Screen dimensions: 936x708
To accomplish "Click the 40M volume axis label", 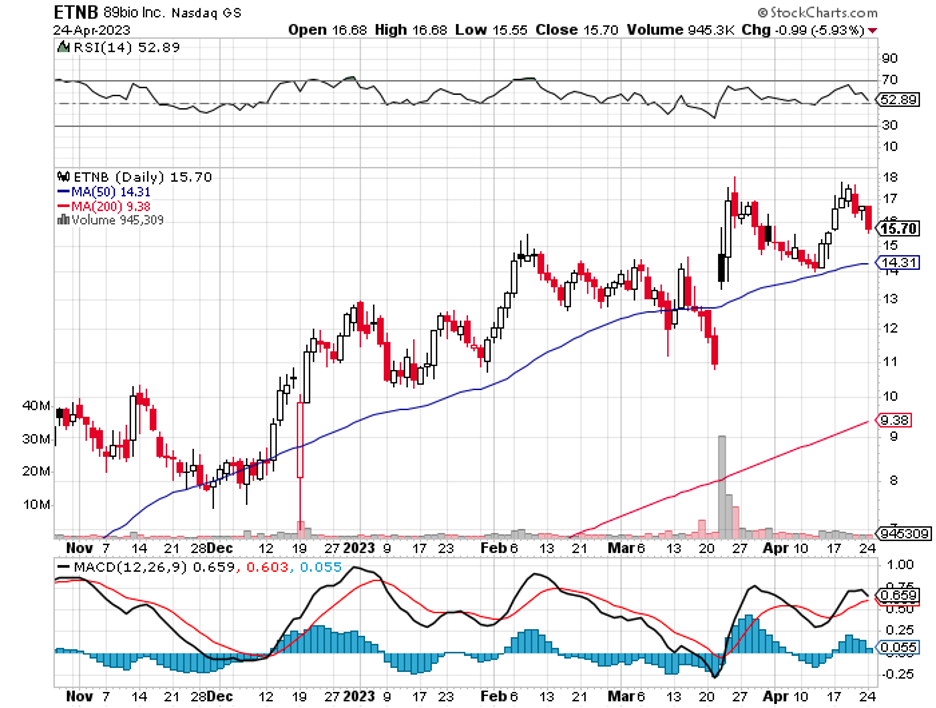I will pyautogui.click(x=36, y=406).
